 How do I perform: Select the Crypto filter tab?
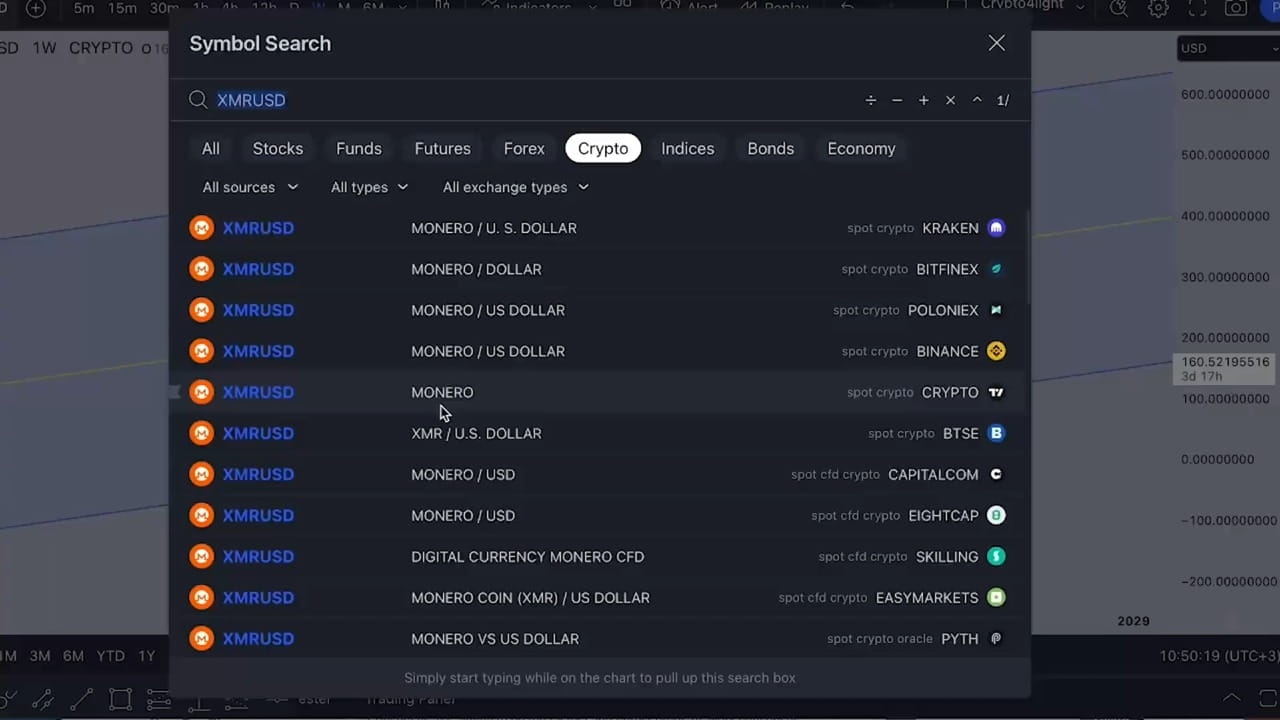point(603,148)
